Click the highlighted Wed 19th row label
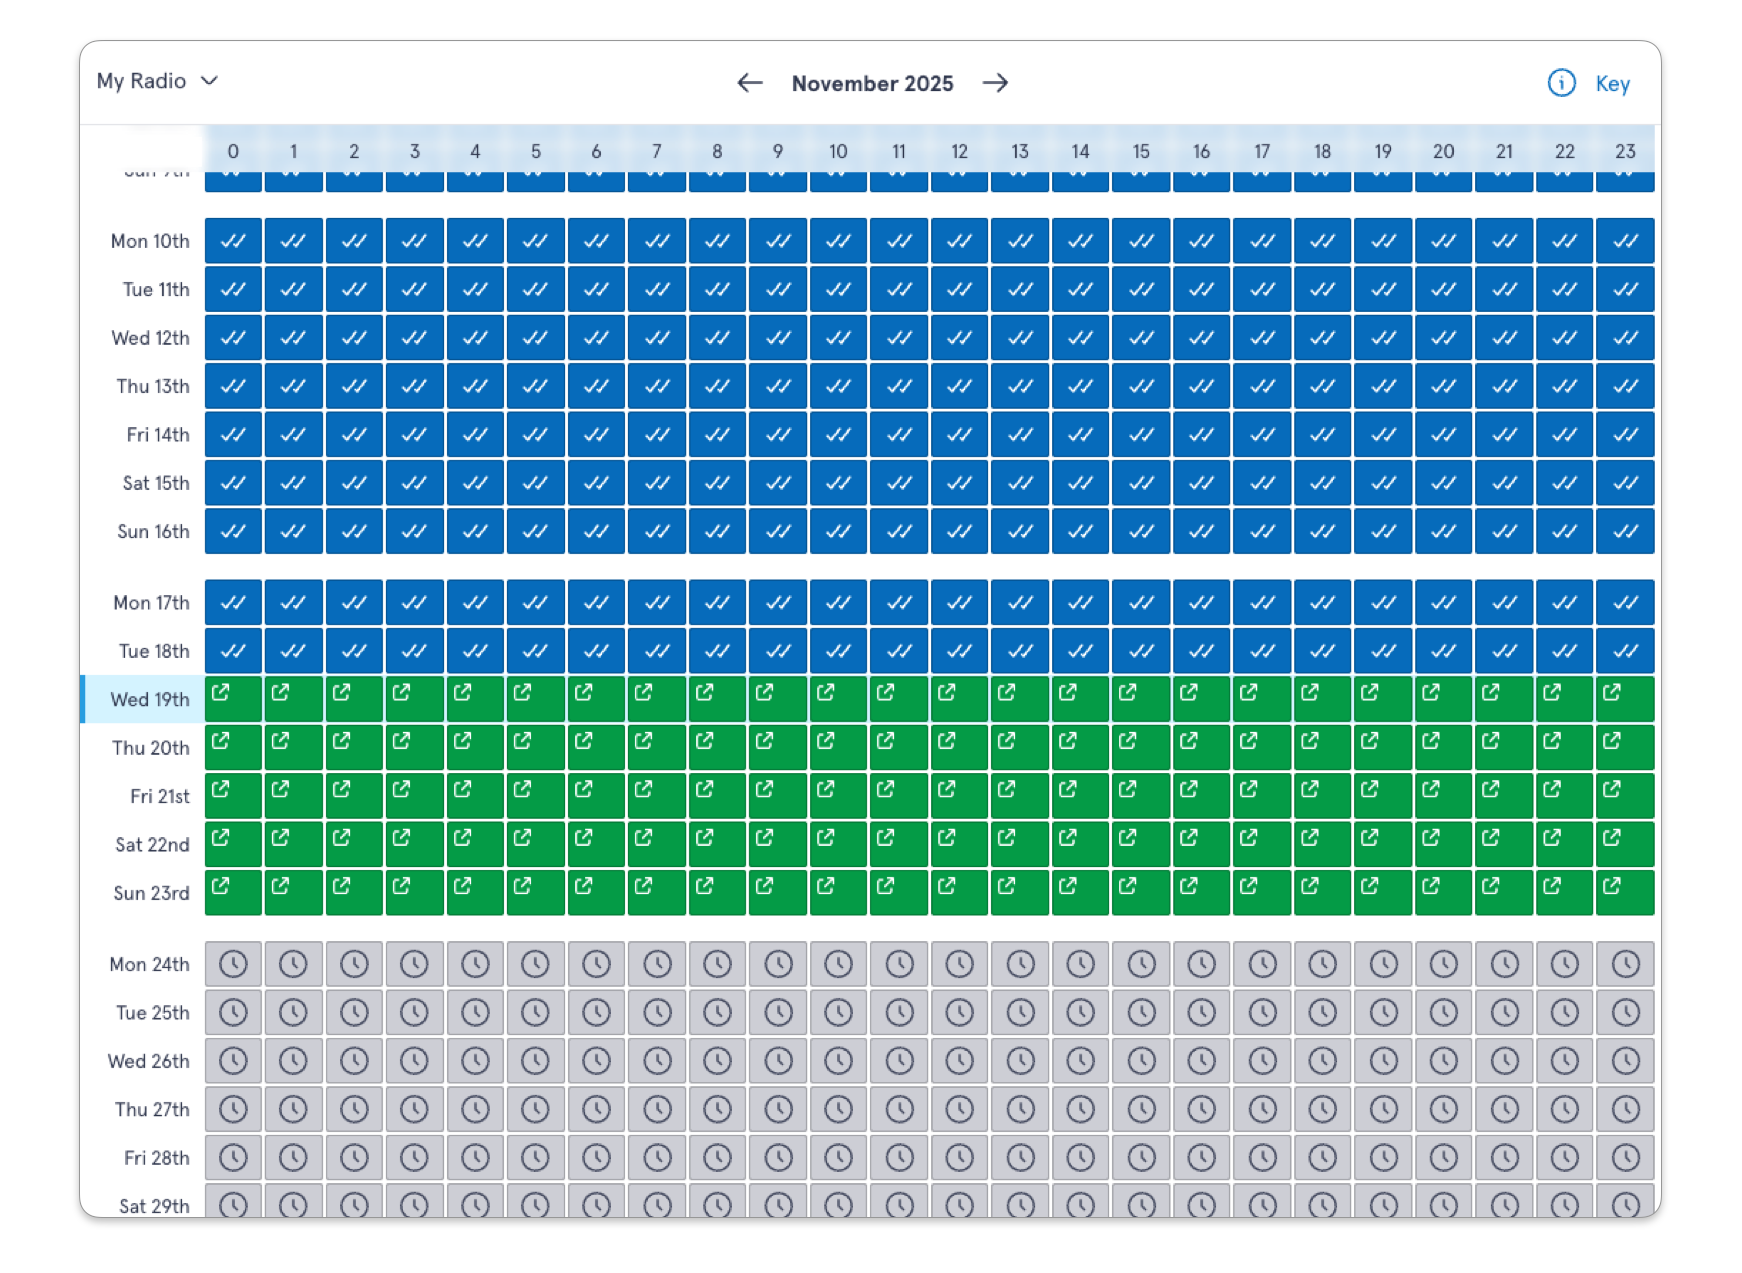Screen dimensions: 1742x1273 pyautogui.click(x=150, y=699)
